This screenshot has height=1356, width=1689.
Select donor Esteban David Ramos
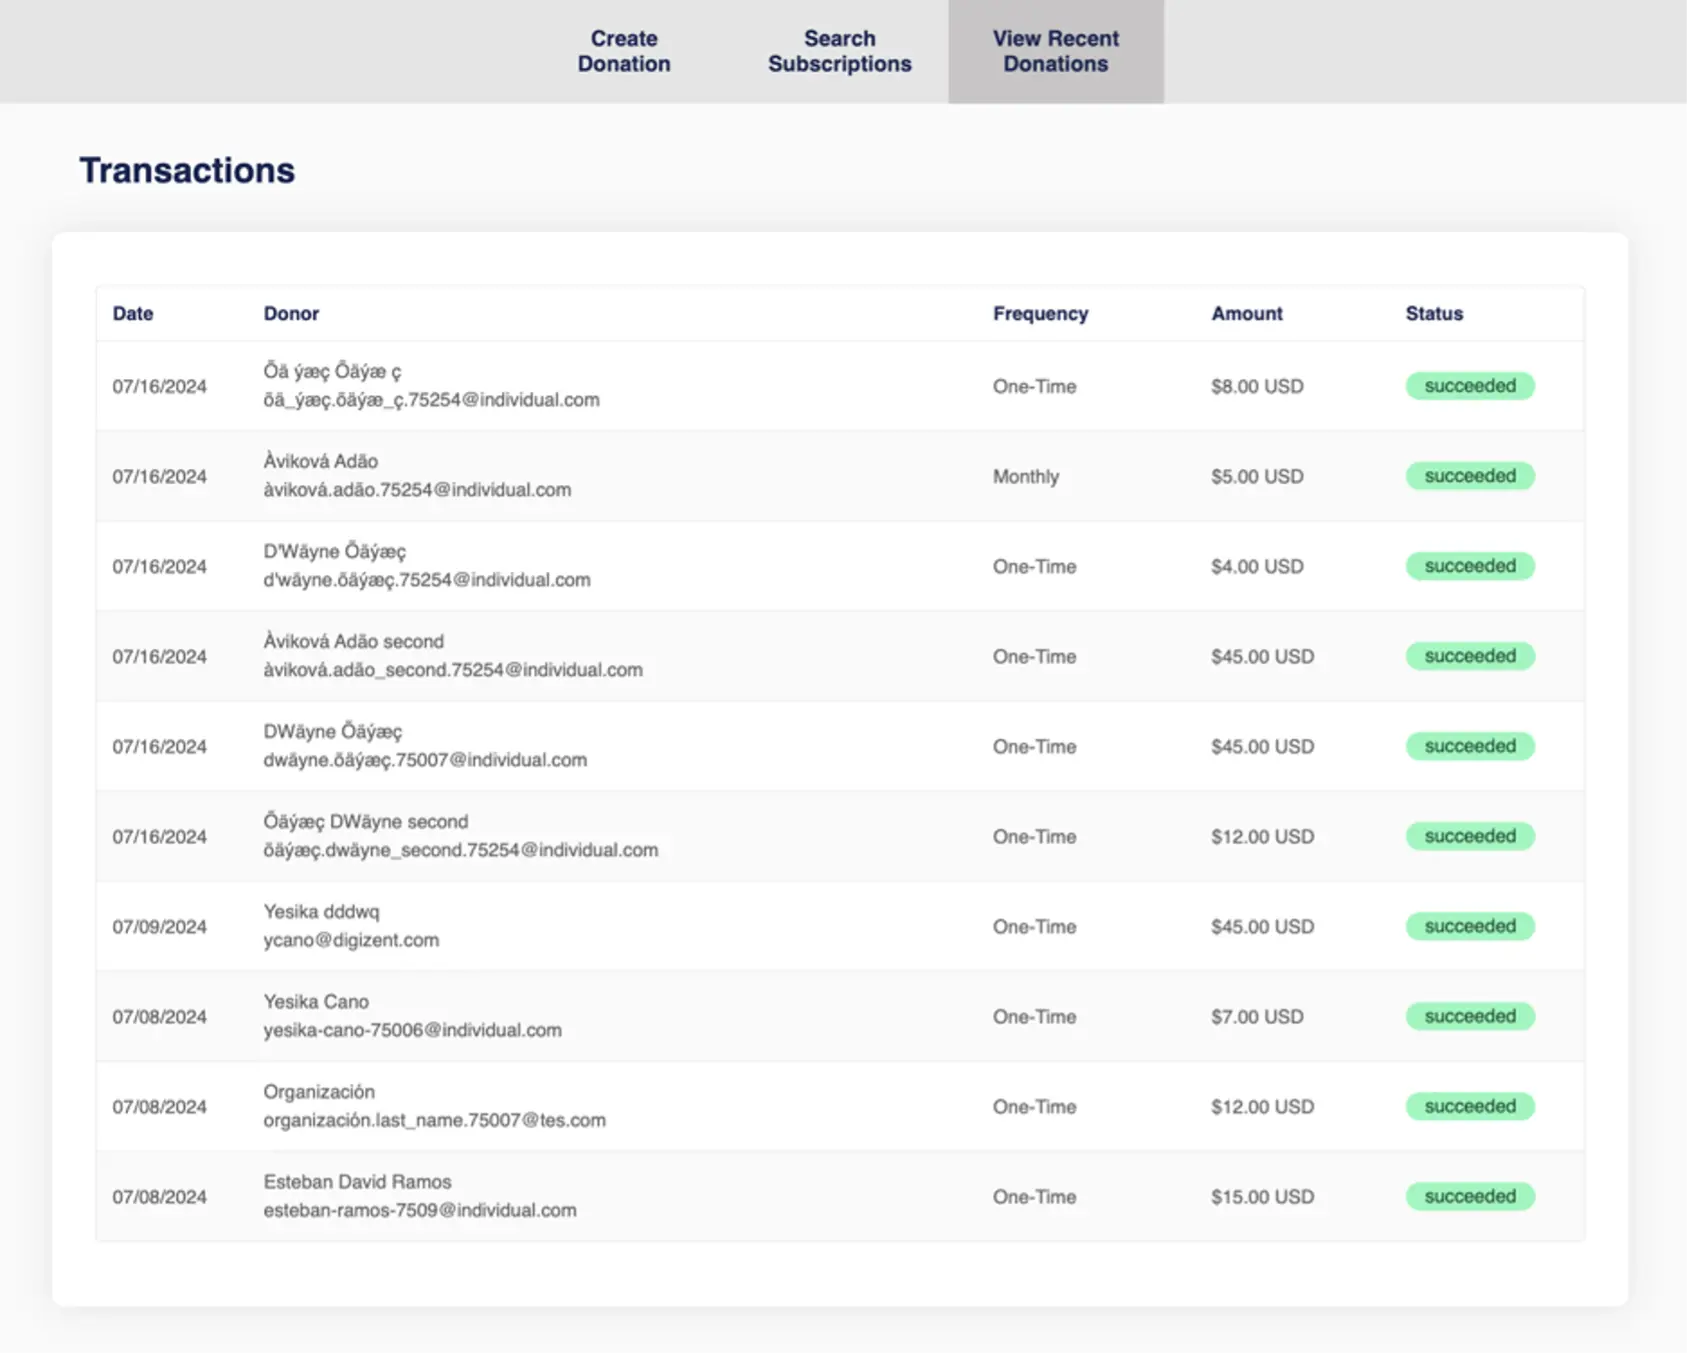click(357, 1182)
